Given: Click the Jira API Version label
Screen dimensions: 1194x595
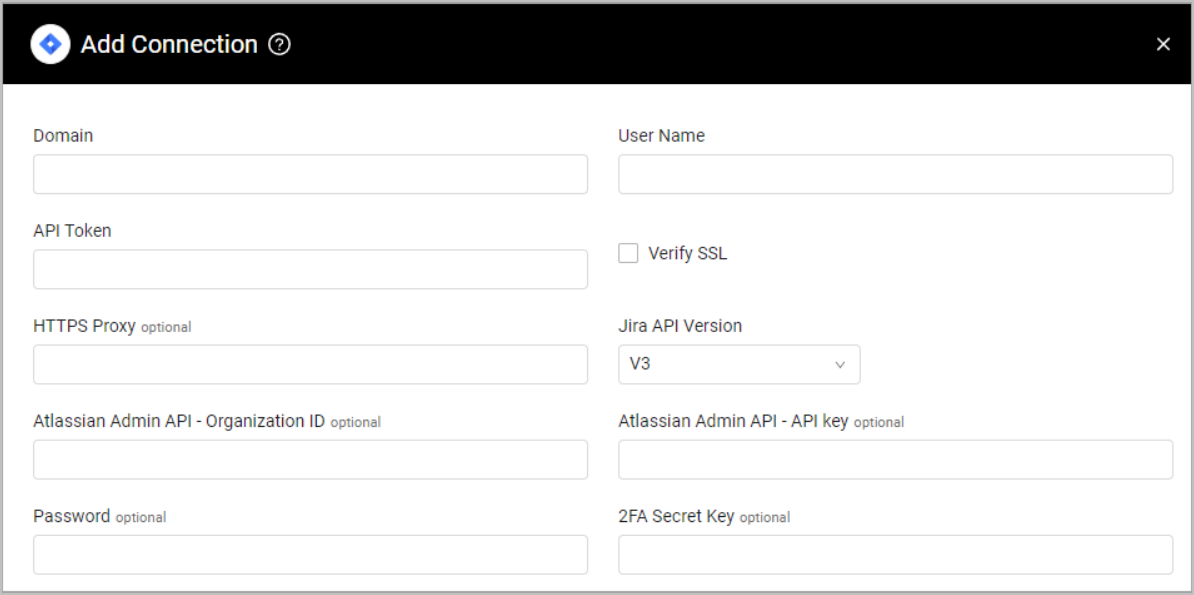Looking at the screenshot, I should tap(680, 326).
